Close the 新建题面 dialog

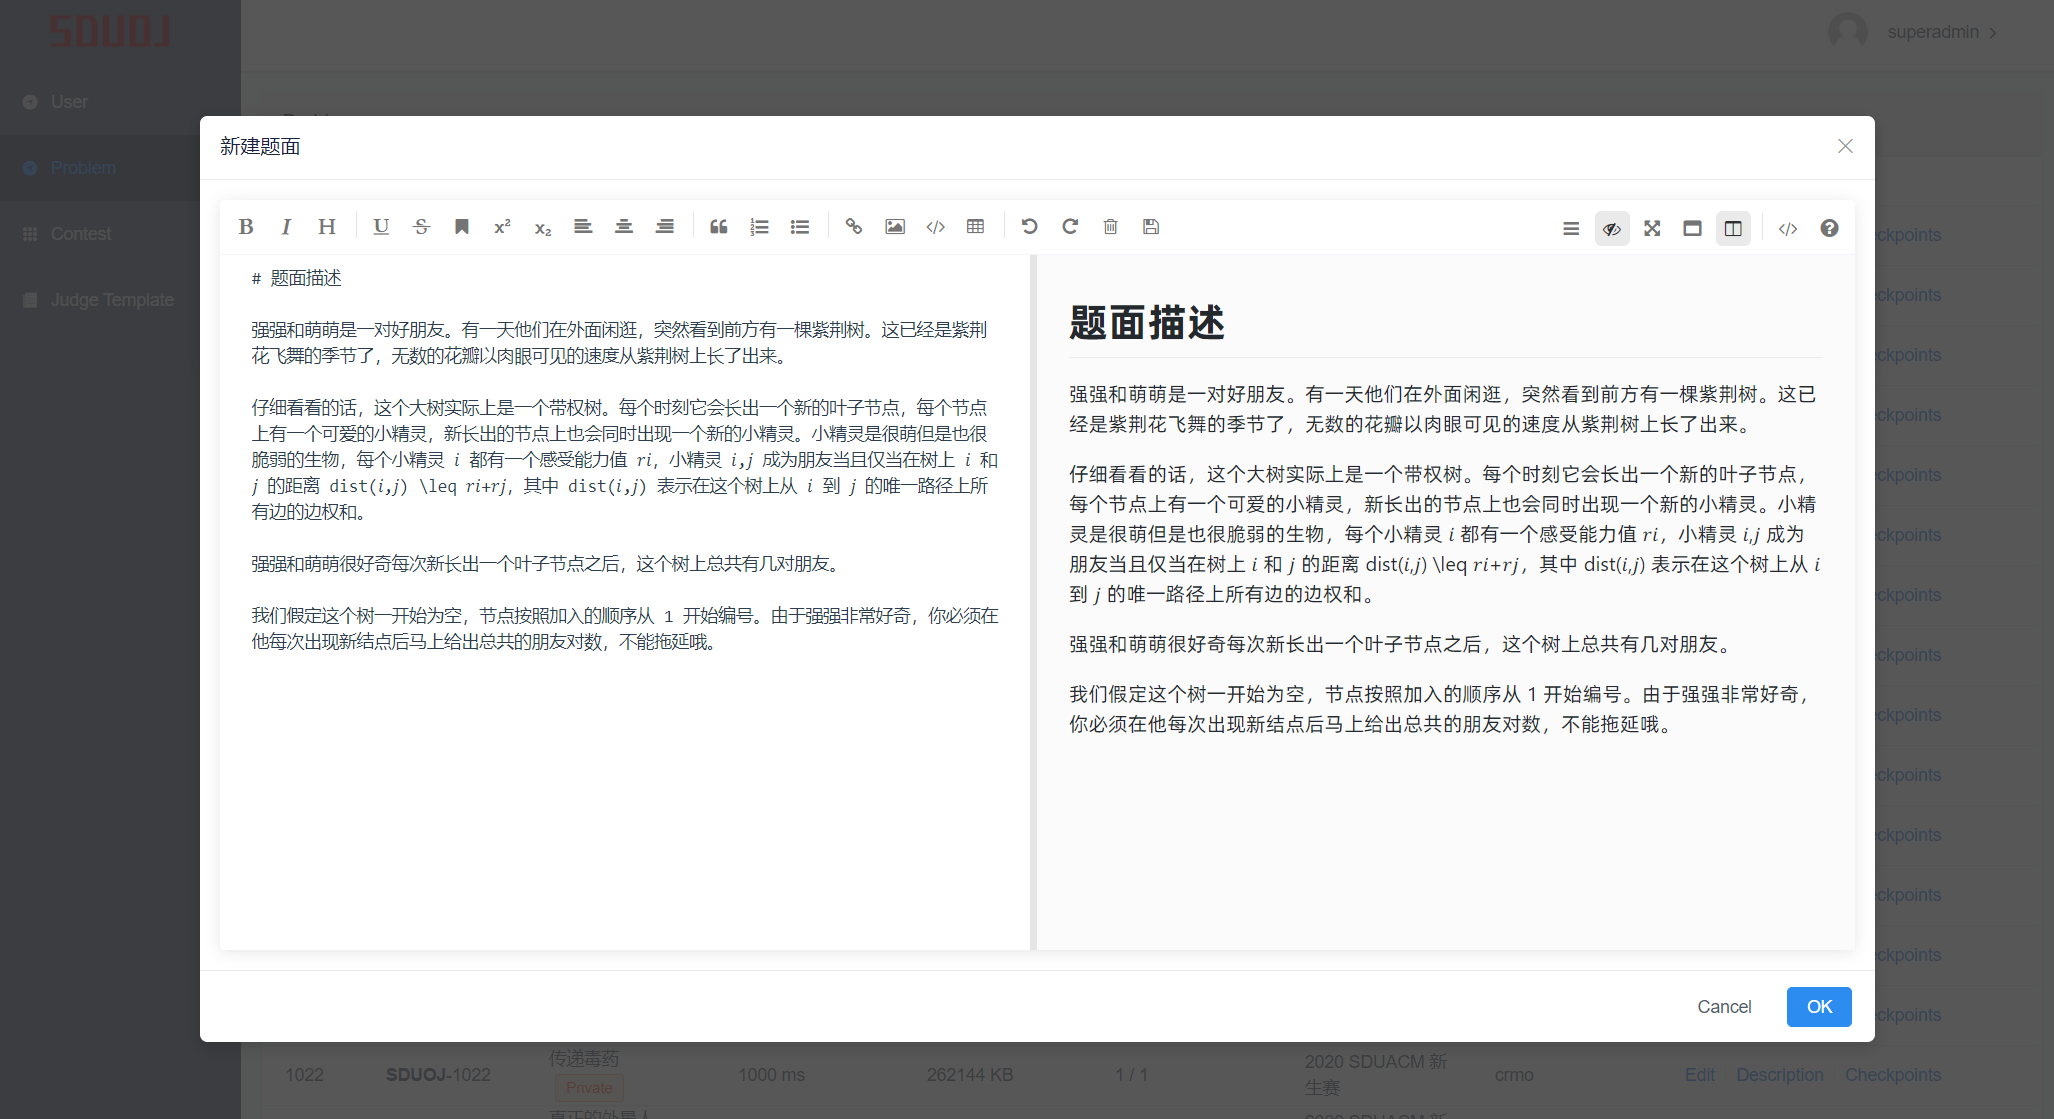click(x=1845, y=147)
